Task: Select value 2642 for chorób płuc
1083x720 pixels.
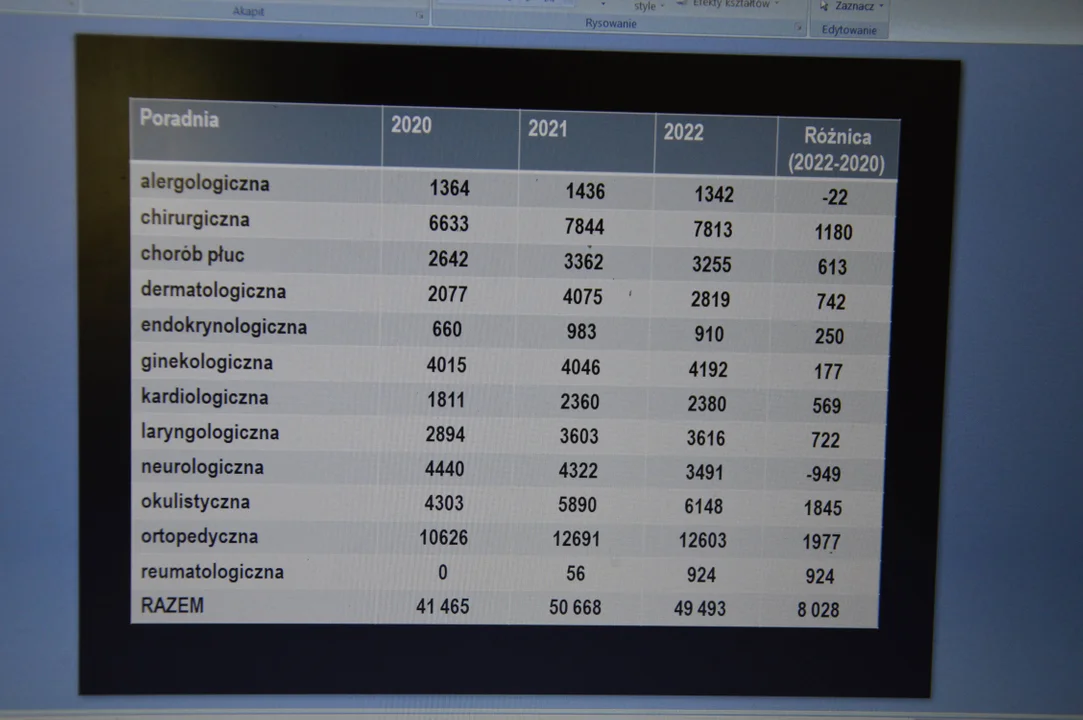Action: [448, 259]
